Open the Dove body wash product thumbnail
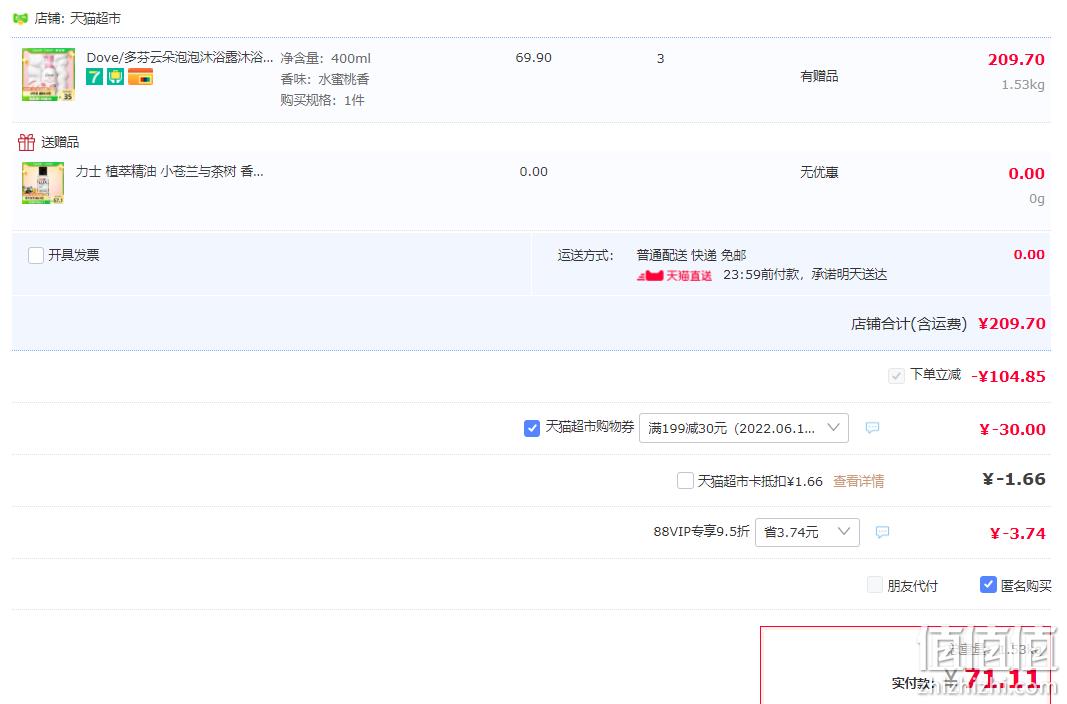Image resolution: width=1067 pixels, height=704 pixels. [x=48, y=75]
